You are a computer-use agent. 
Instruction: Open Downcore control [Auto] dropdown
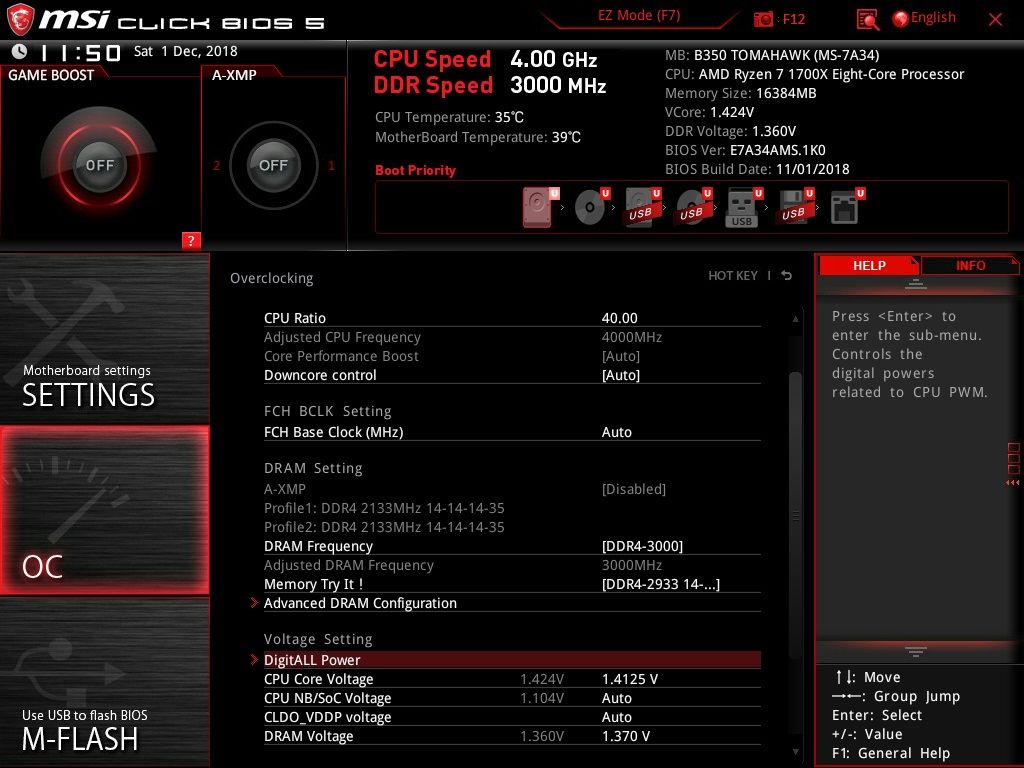pyautogui.click(x=620, y=376)
